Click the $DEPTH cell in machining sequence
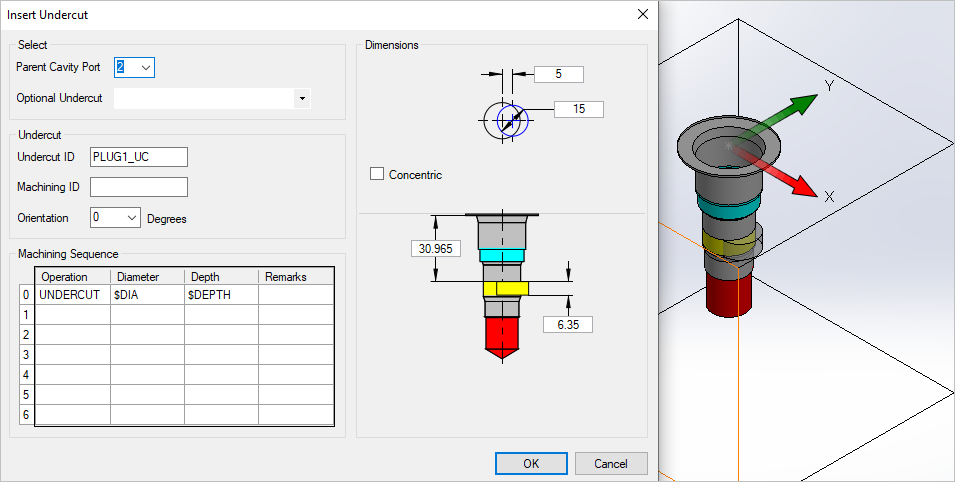The width and height of the screenshot is (955, 482). pyautogui.click(x=221, y=295)
